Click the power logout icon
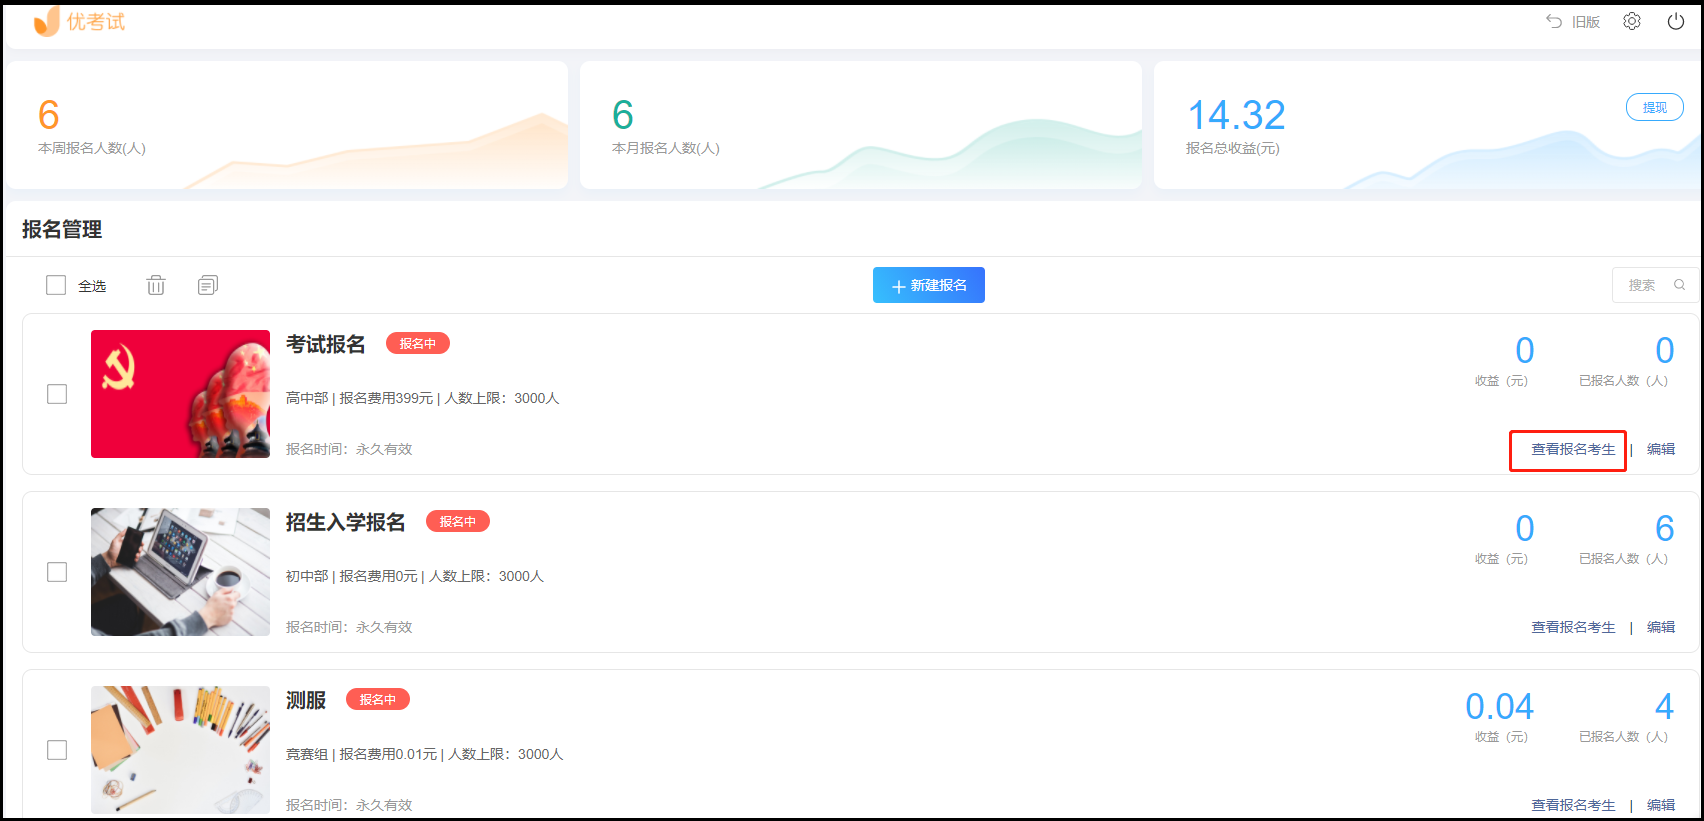This screenshot has width=1704, height=821. click(x=1676, y=21)
